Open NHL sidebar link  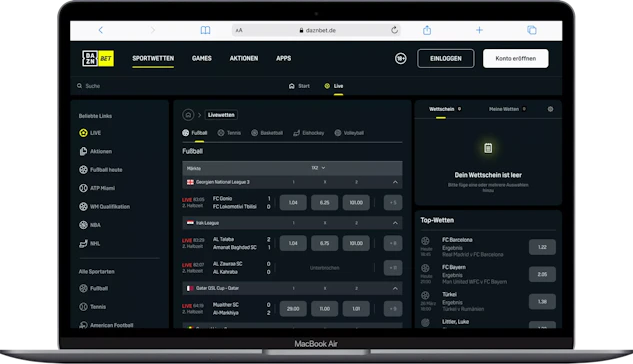click(90, 243)
